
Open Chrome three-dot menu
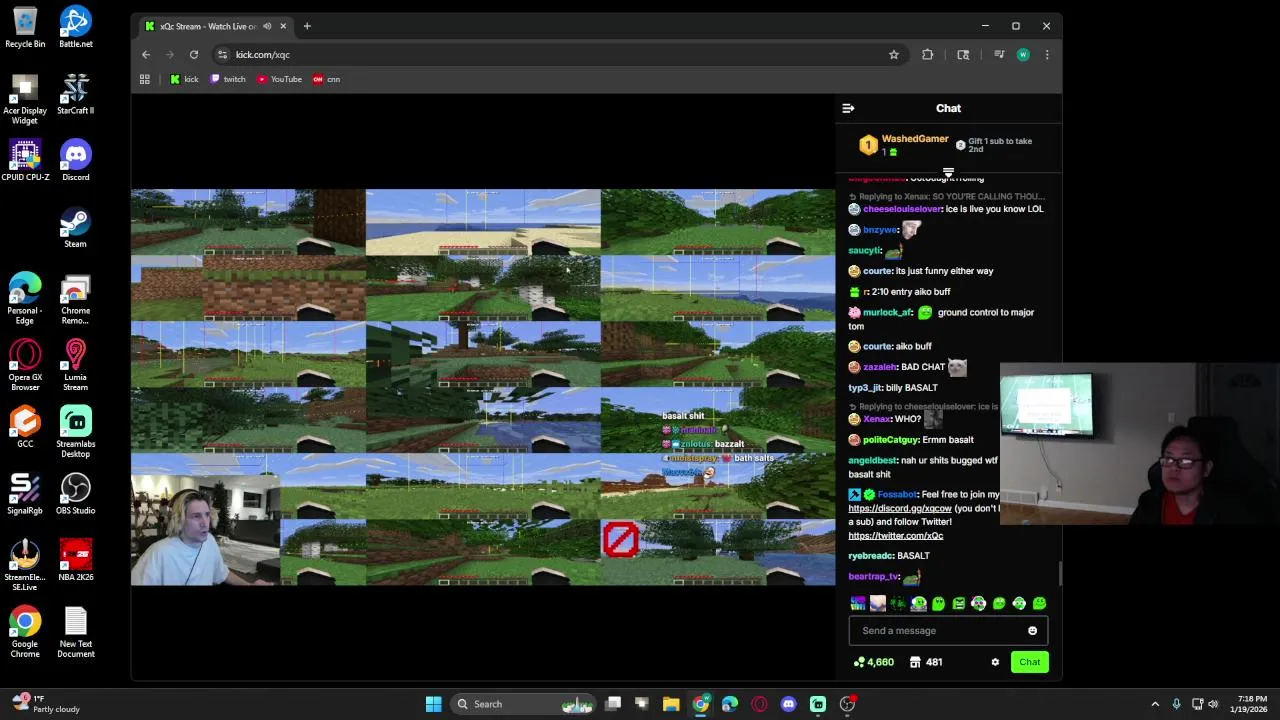click(1047, 55)
